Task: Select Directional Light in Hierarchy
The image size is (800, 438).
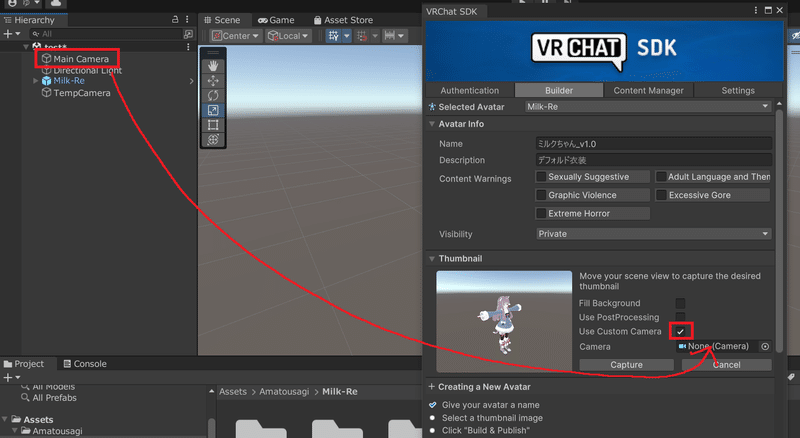Action: [88, 70]
